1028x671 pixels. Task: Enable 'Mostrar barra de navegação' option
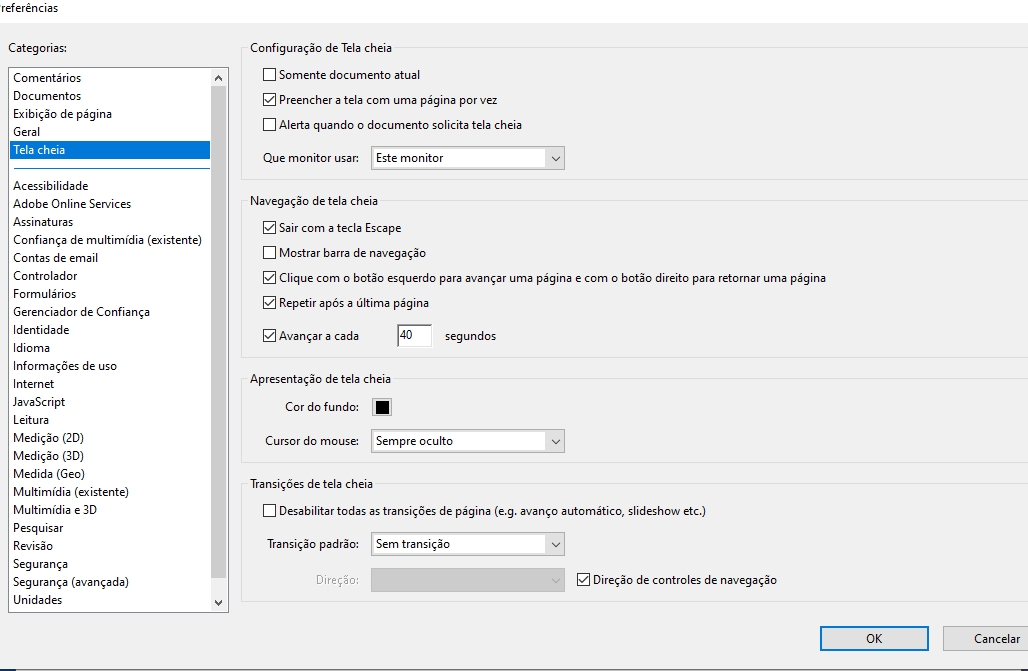click(269, 253)
